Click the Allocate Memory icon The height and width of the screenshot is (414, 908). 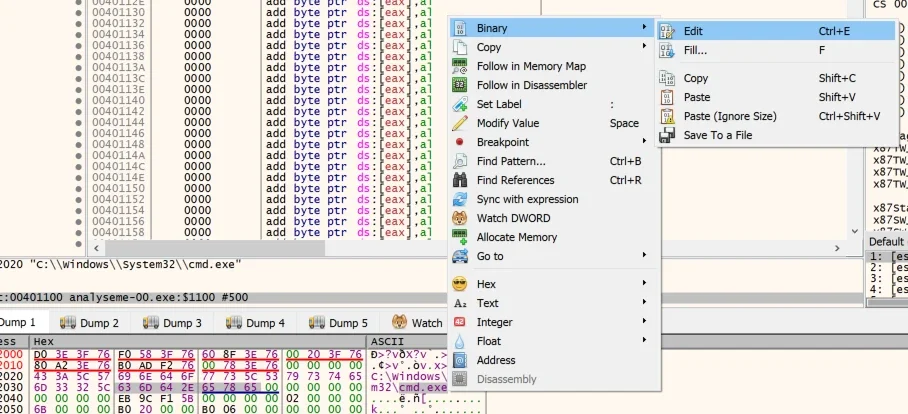(x=459, y=237)
